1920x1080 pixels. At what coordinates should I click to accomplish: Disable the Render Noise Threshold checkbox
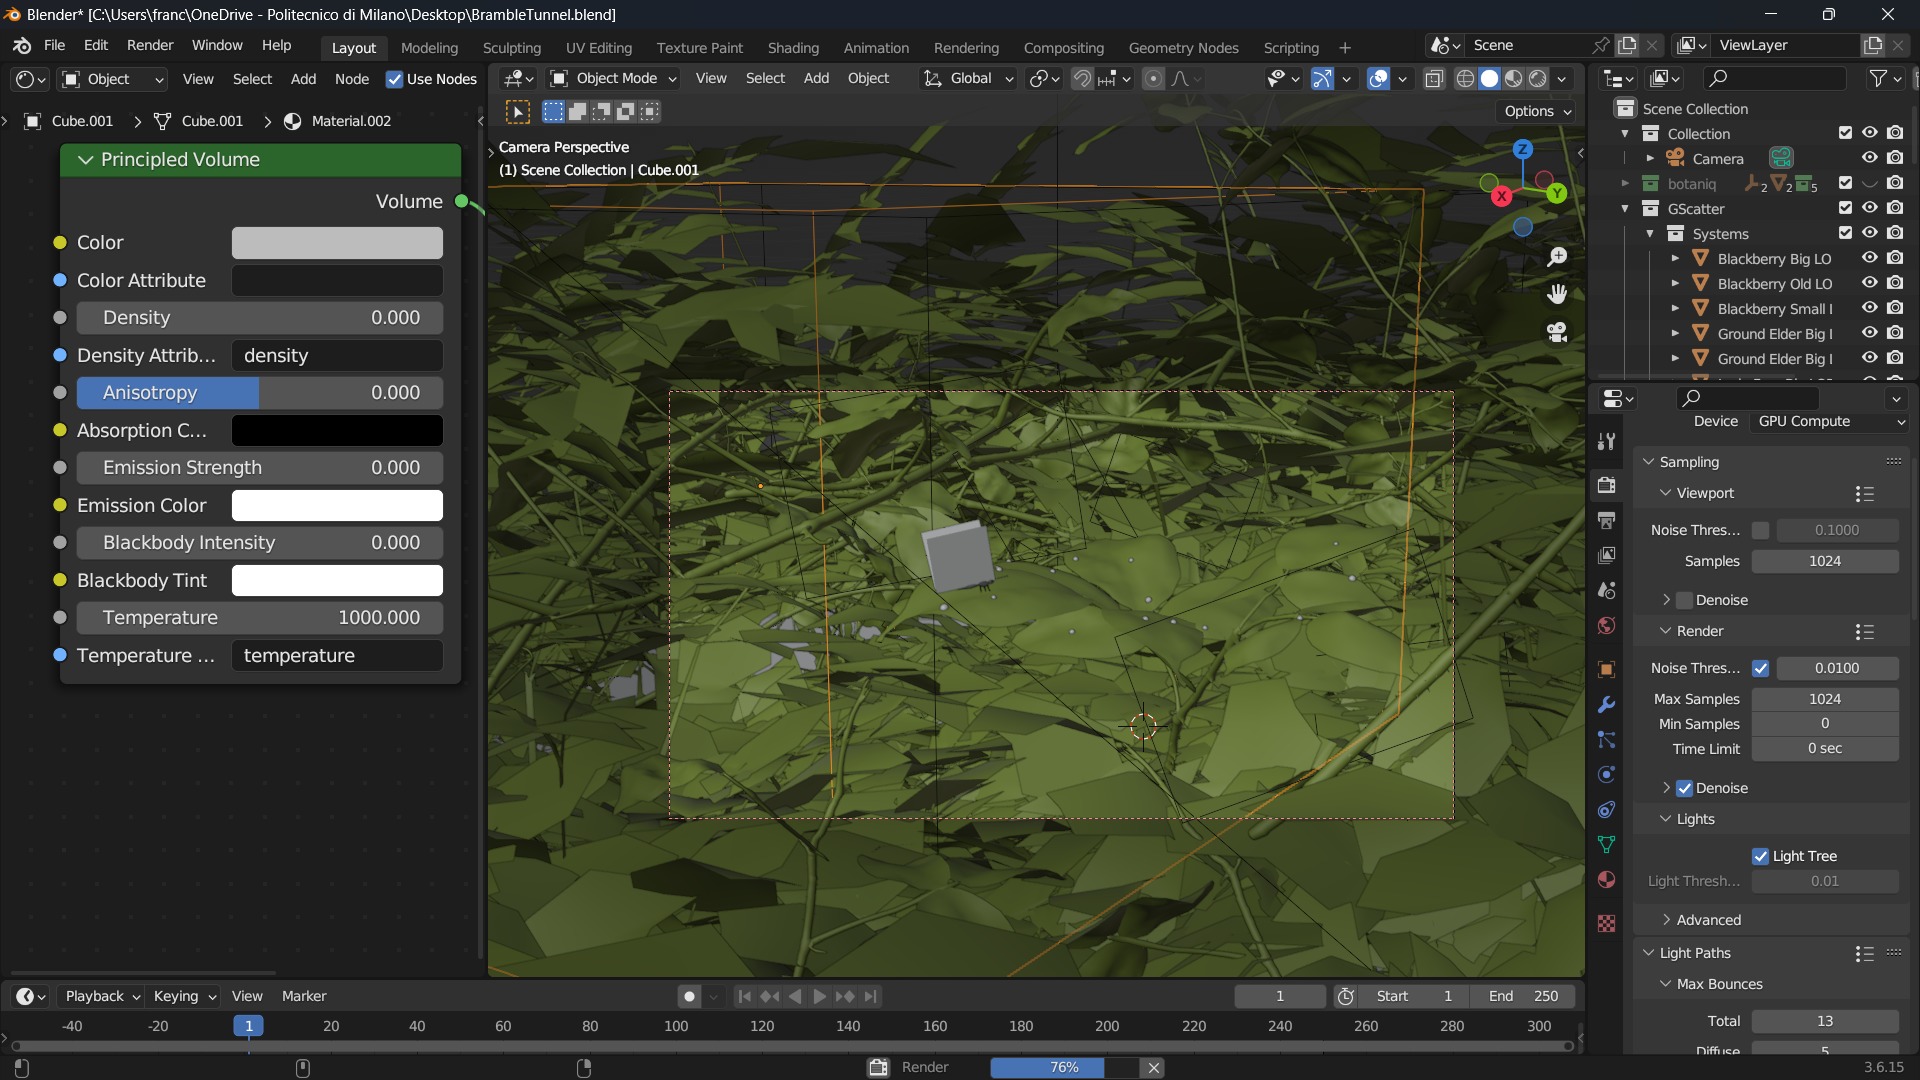click(1761, 668)
